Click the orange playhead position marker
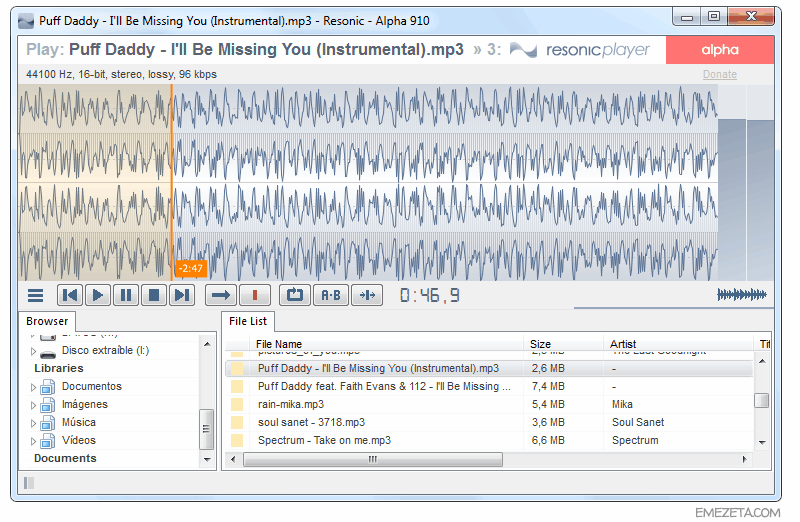Viewport: 800px width, 522px height. click(171, 182)
